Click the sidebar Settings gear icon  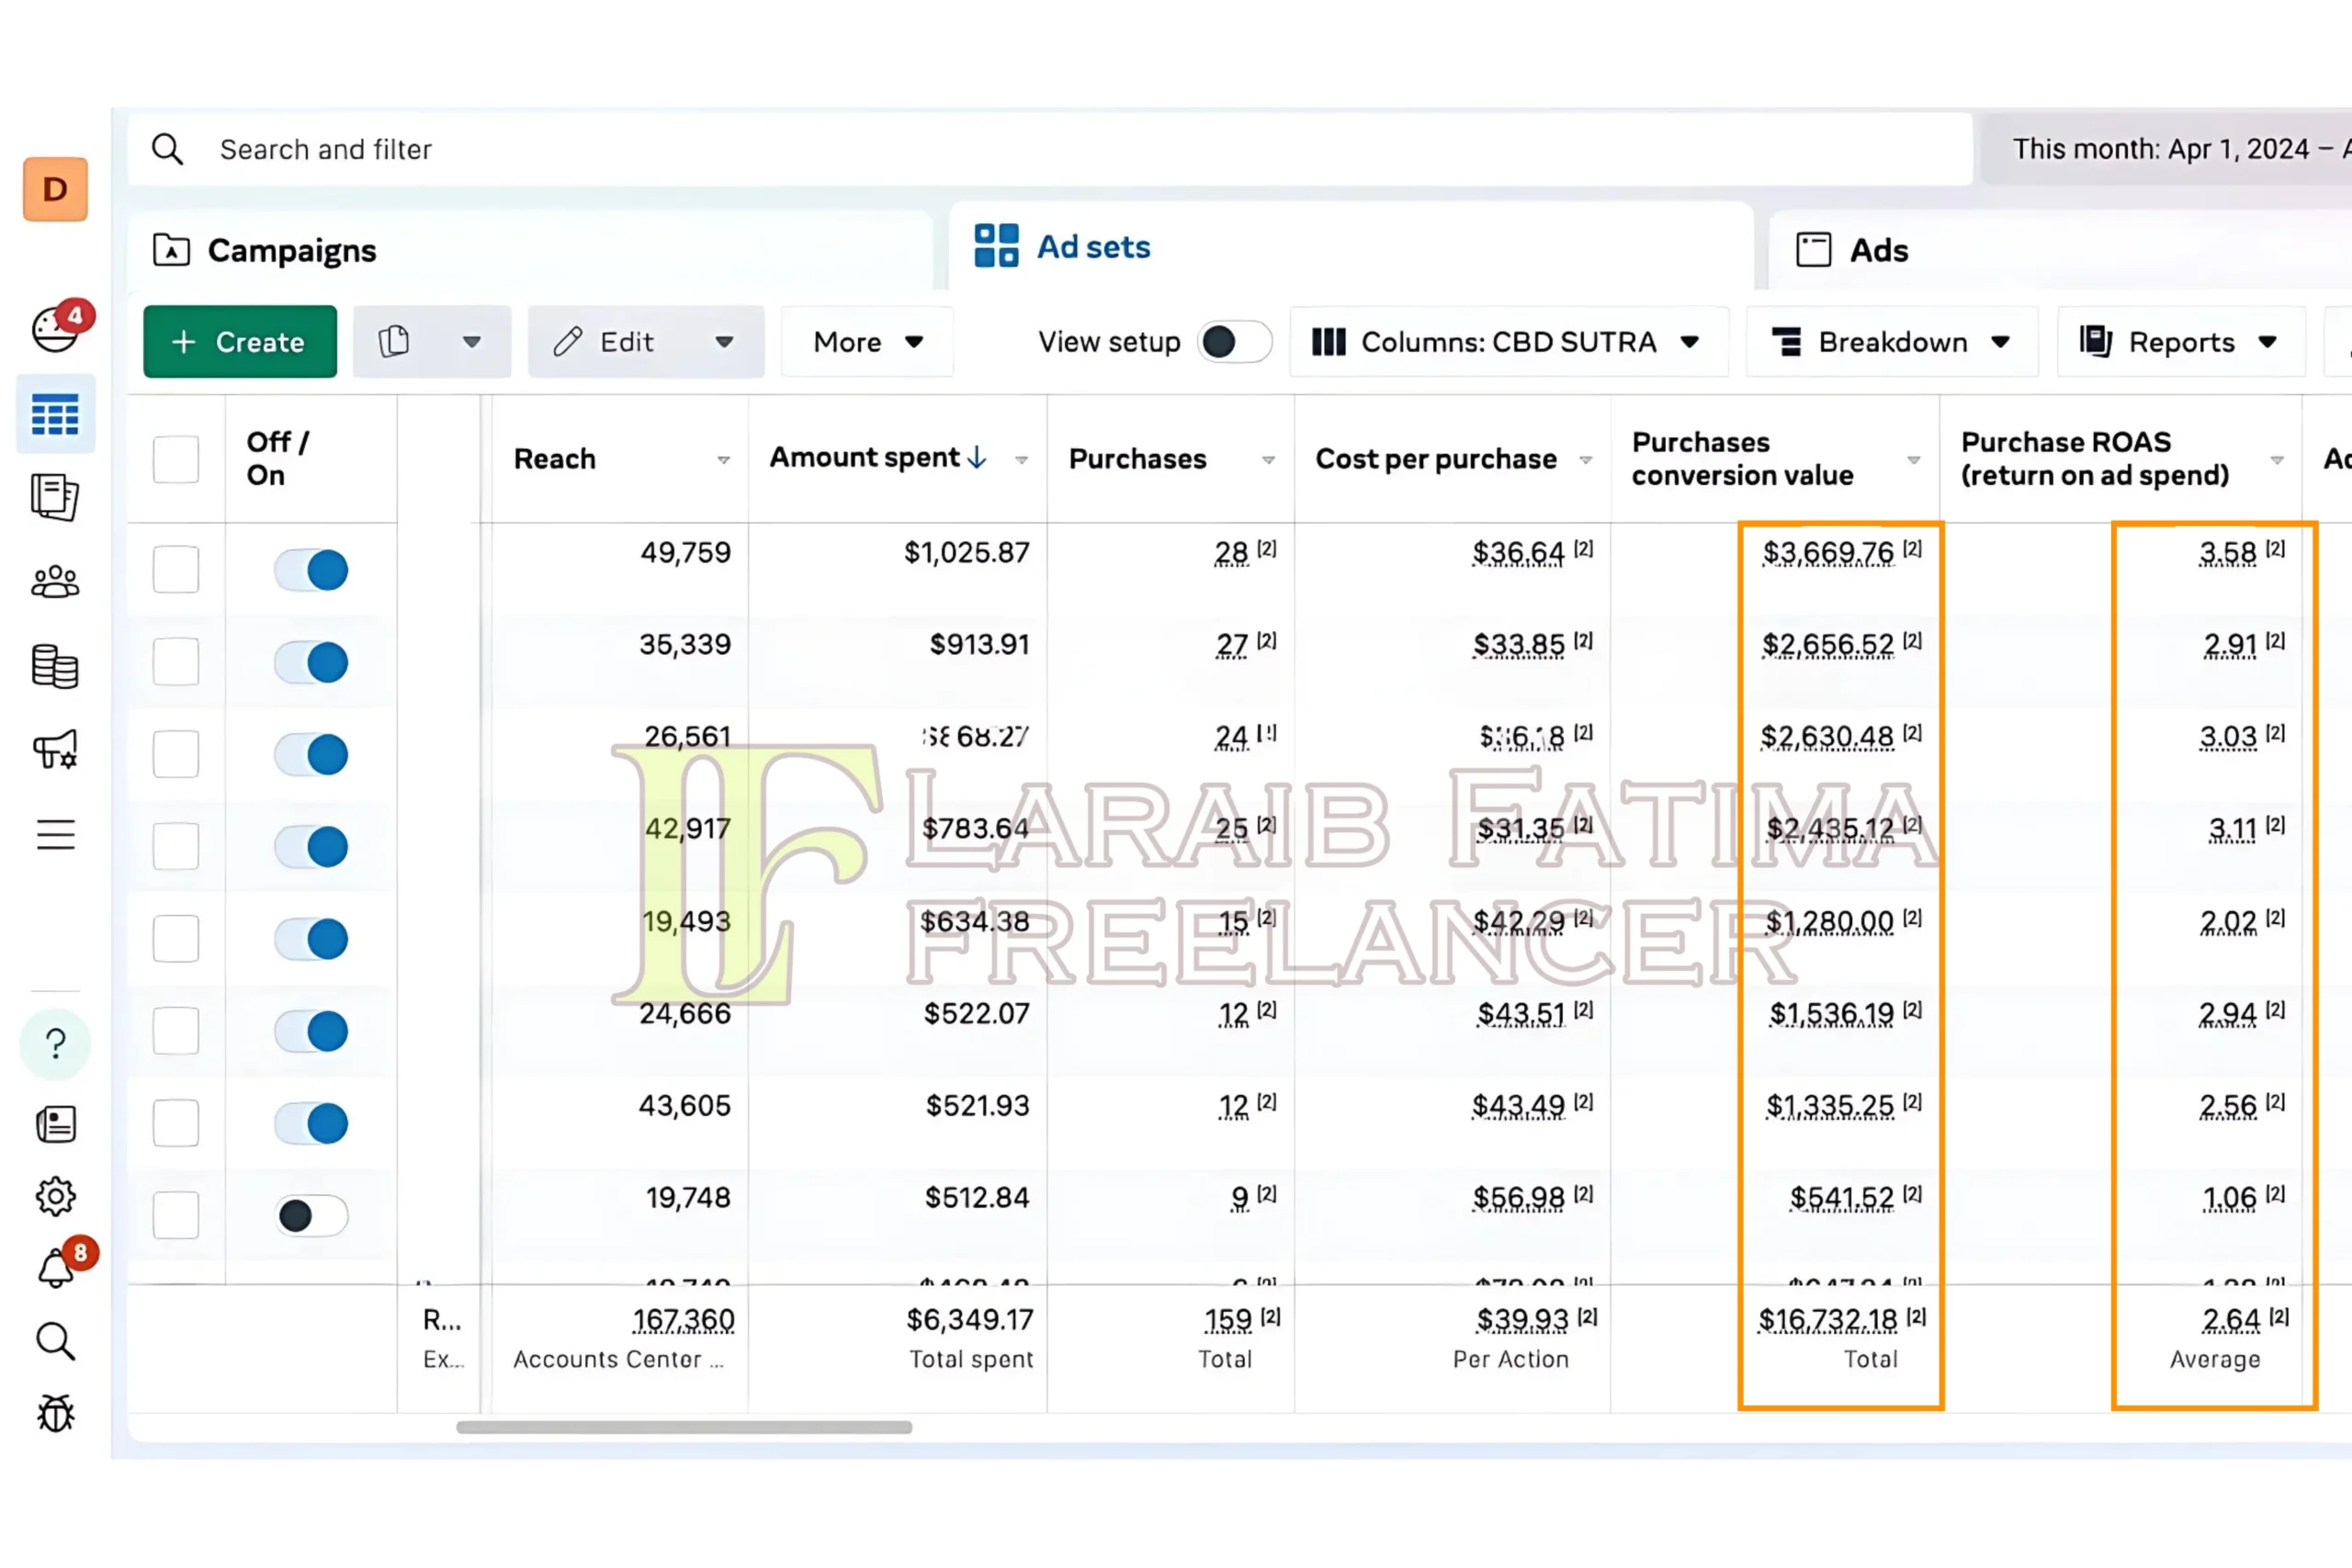point(55,1196)
